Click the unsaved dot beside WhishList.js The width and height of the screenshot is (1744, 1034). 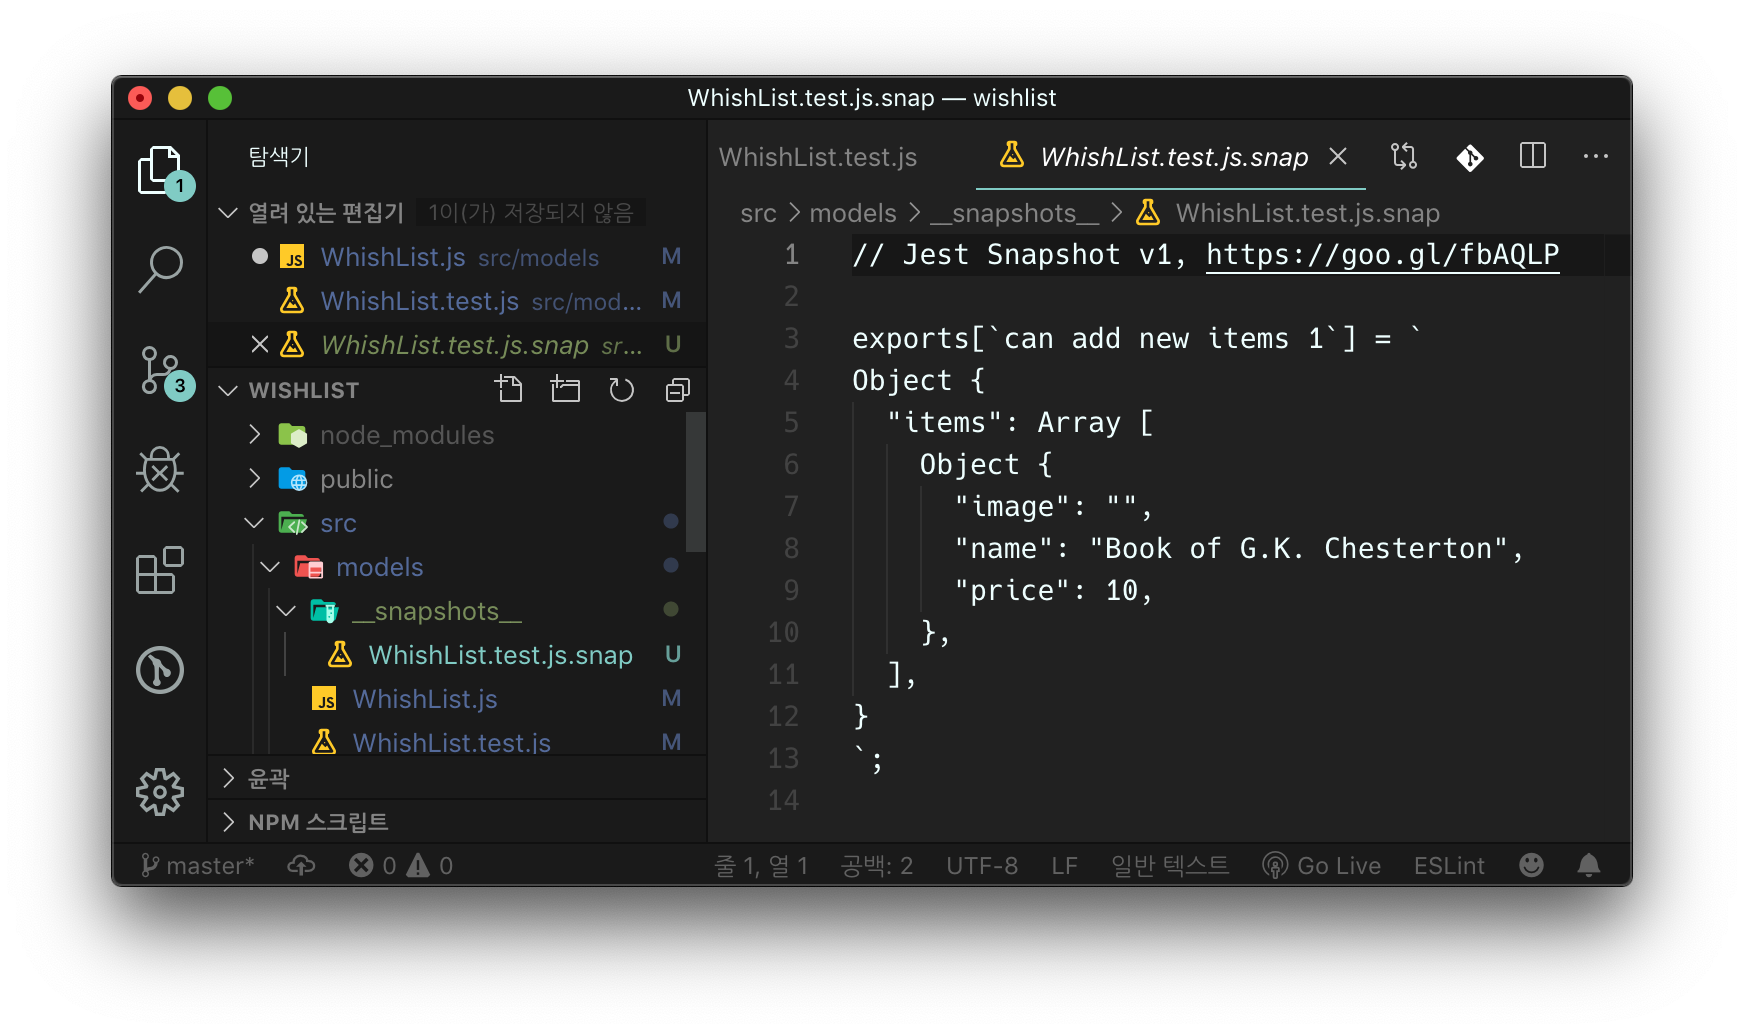260,256
